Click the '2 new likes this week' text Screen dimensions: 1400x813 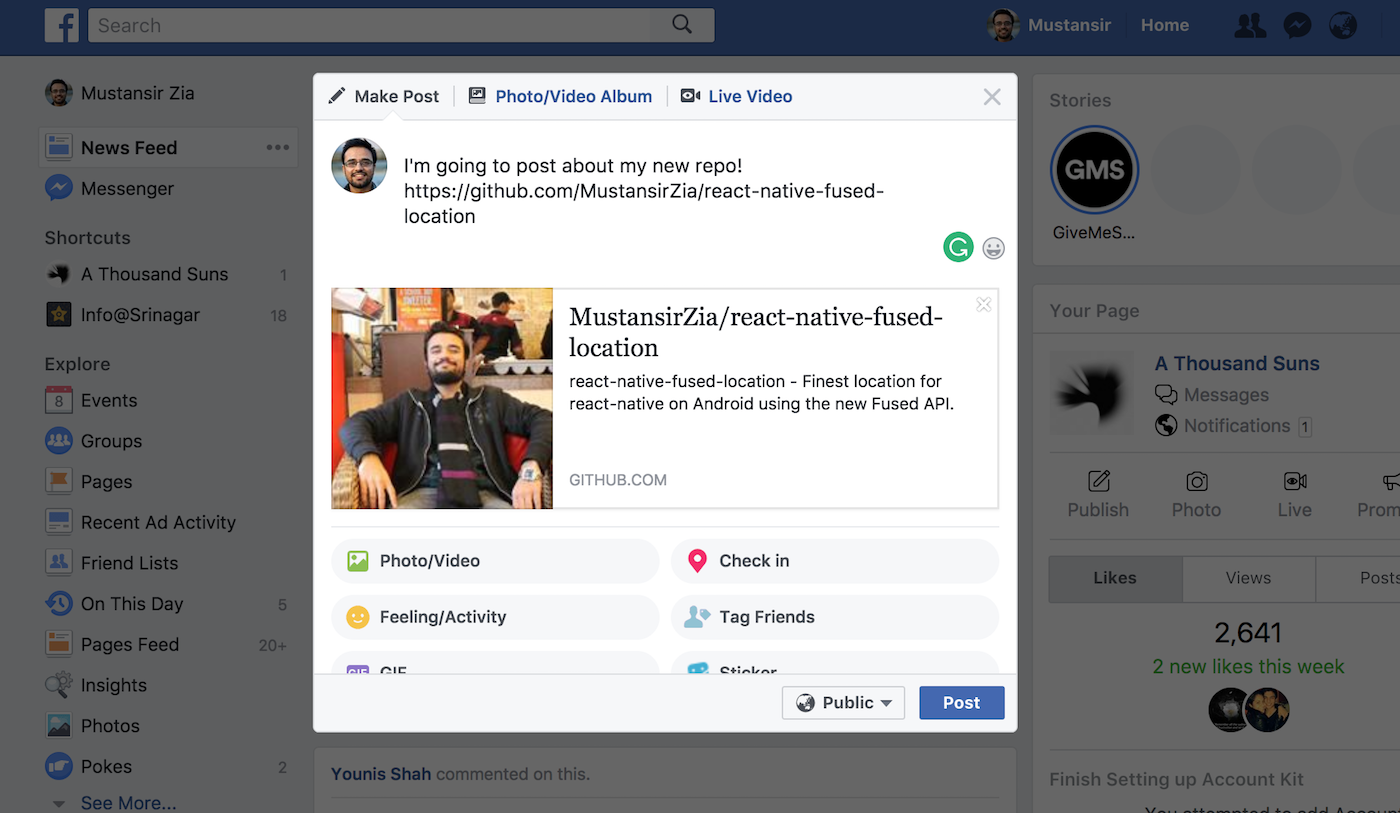1248,667
